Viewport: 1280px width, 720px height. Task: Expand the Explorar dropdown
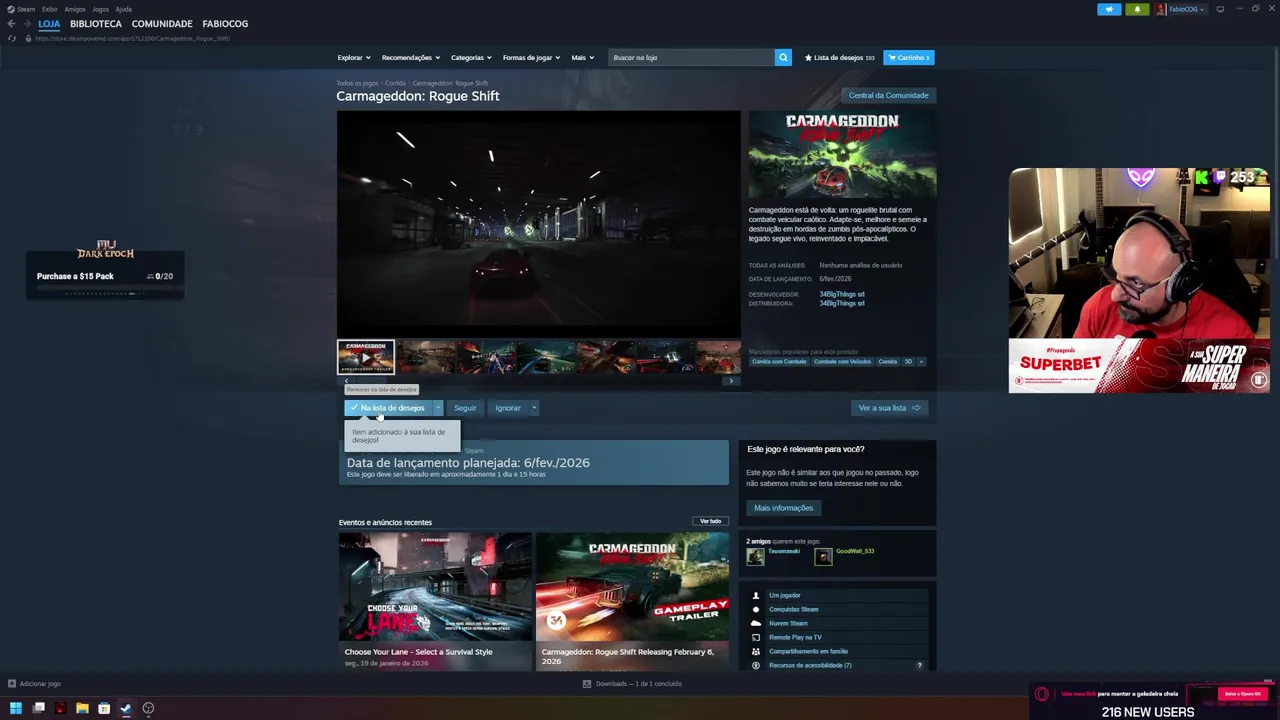click(x=354, y=58)
